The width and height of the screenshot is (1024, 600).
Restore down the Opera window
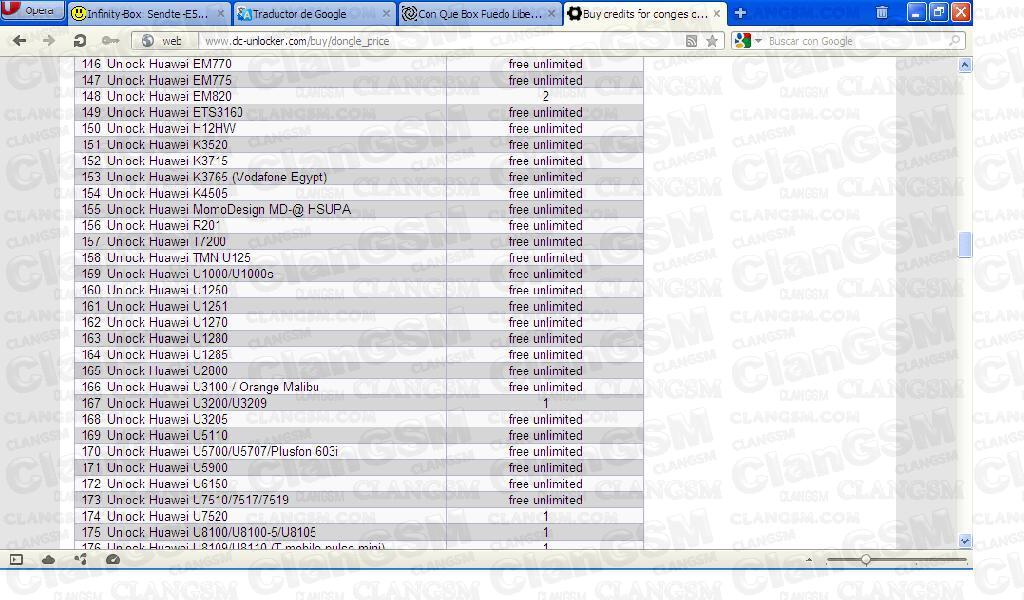938,12
